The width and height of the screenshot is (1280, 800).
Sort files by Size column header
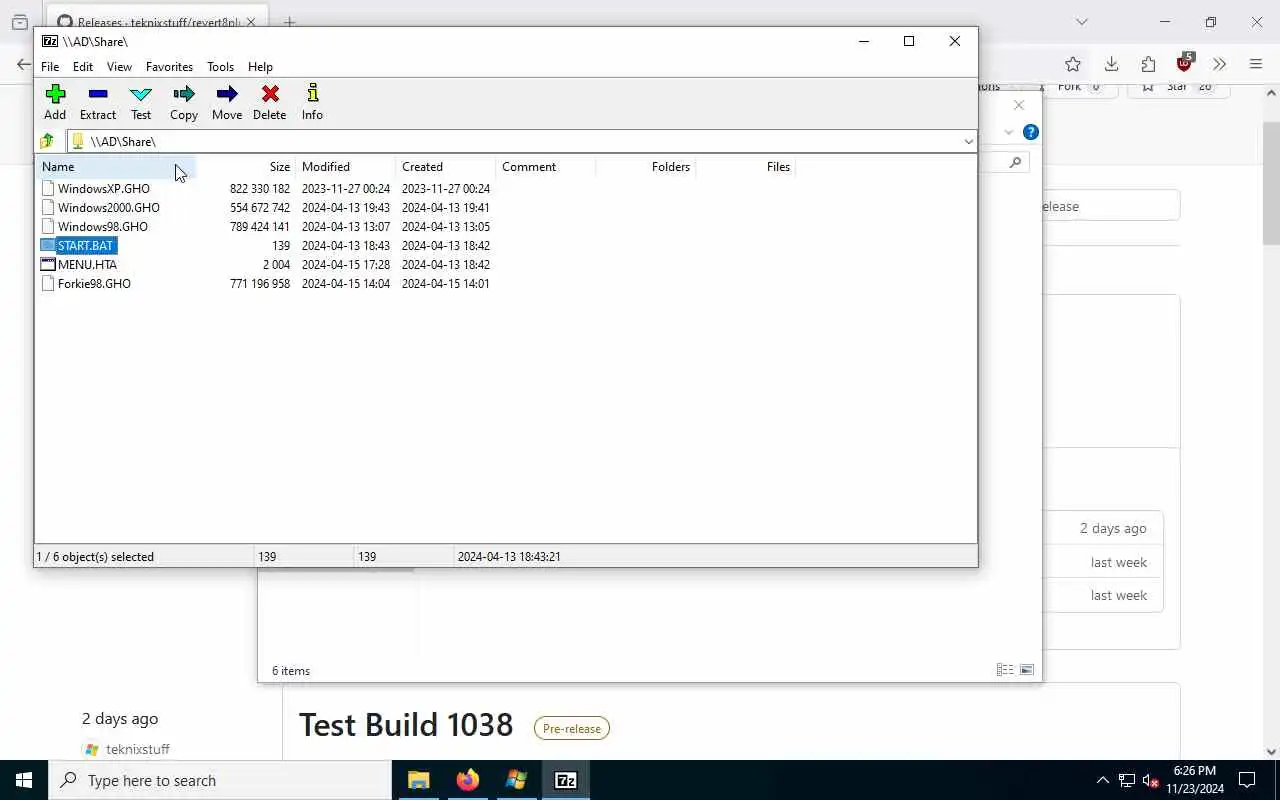point(245,167)
